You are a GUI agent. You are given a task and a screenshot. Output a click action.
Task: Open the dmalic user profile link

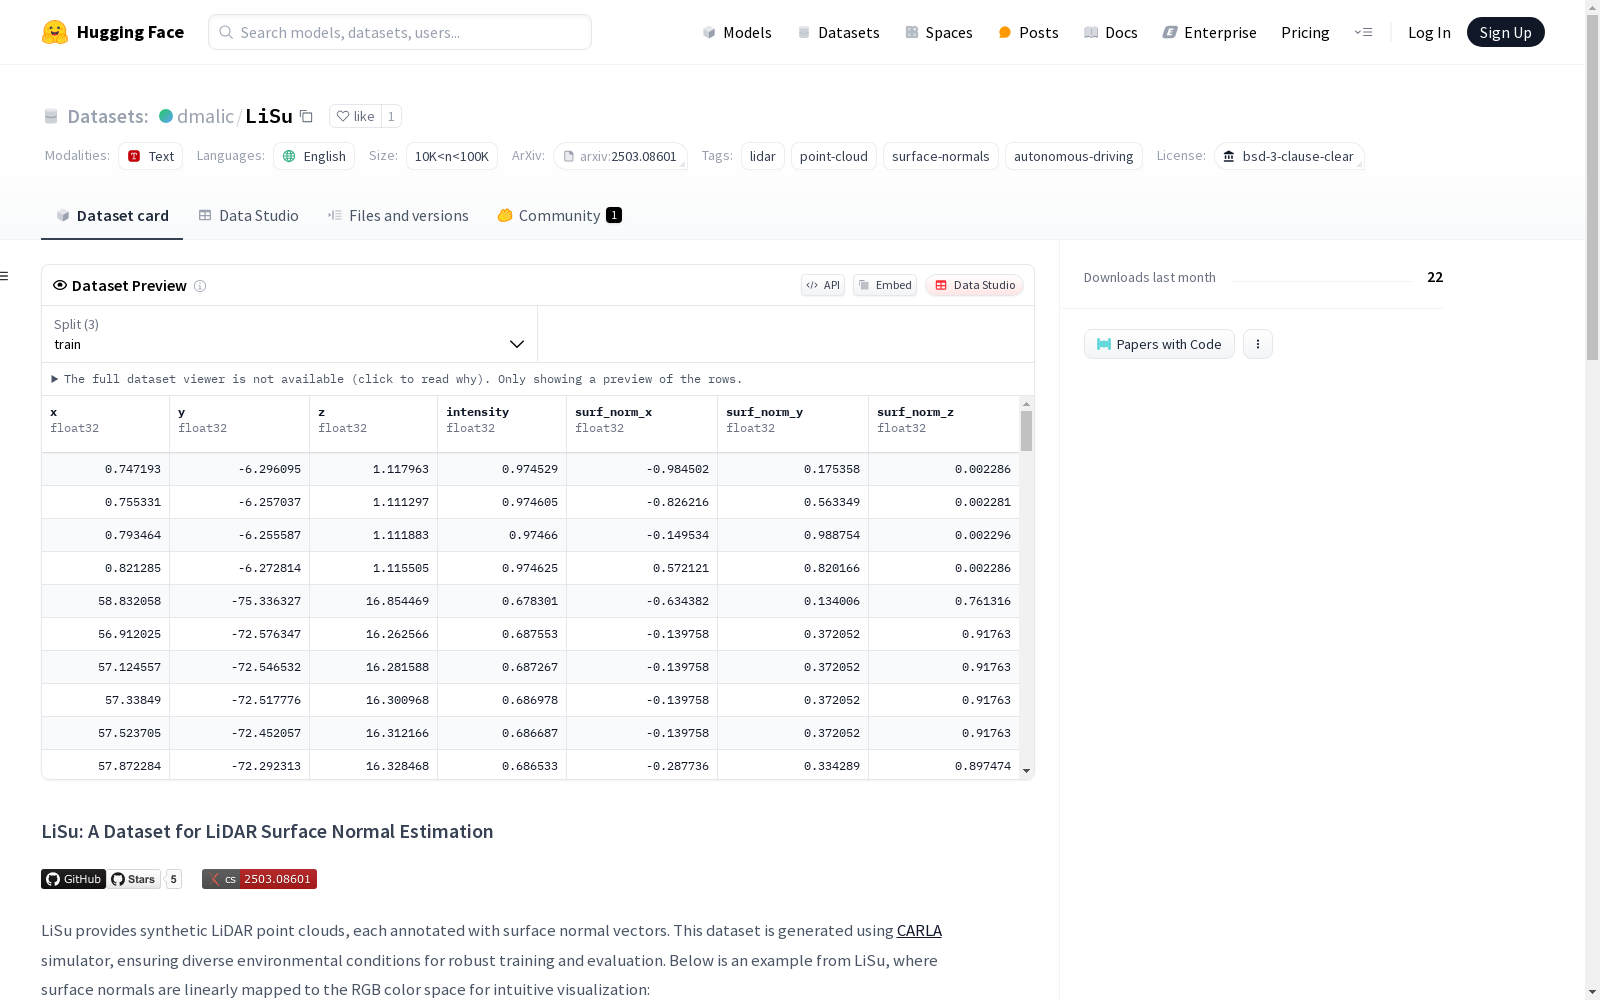tap(205, 116)
